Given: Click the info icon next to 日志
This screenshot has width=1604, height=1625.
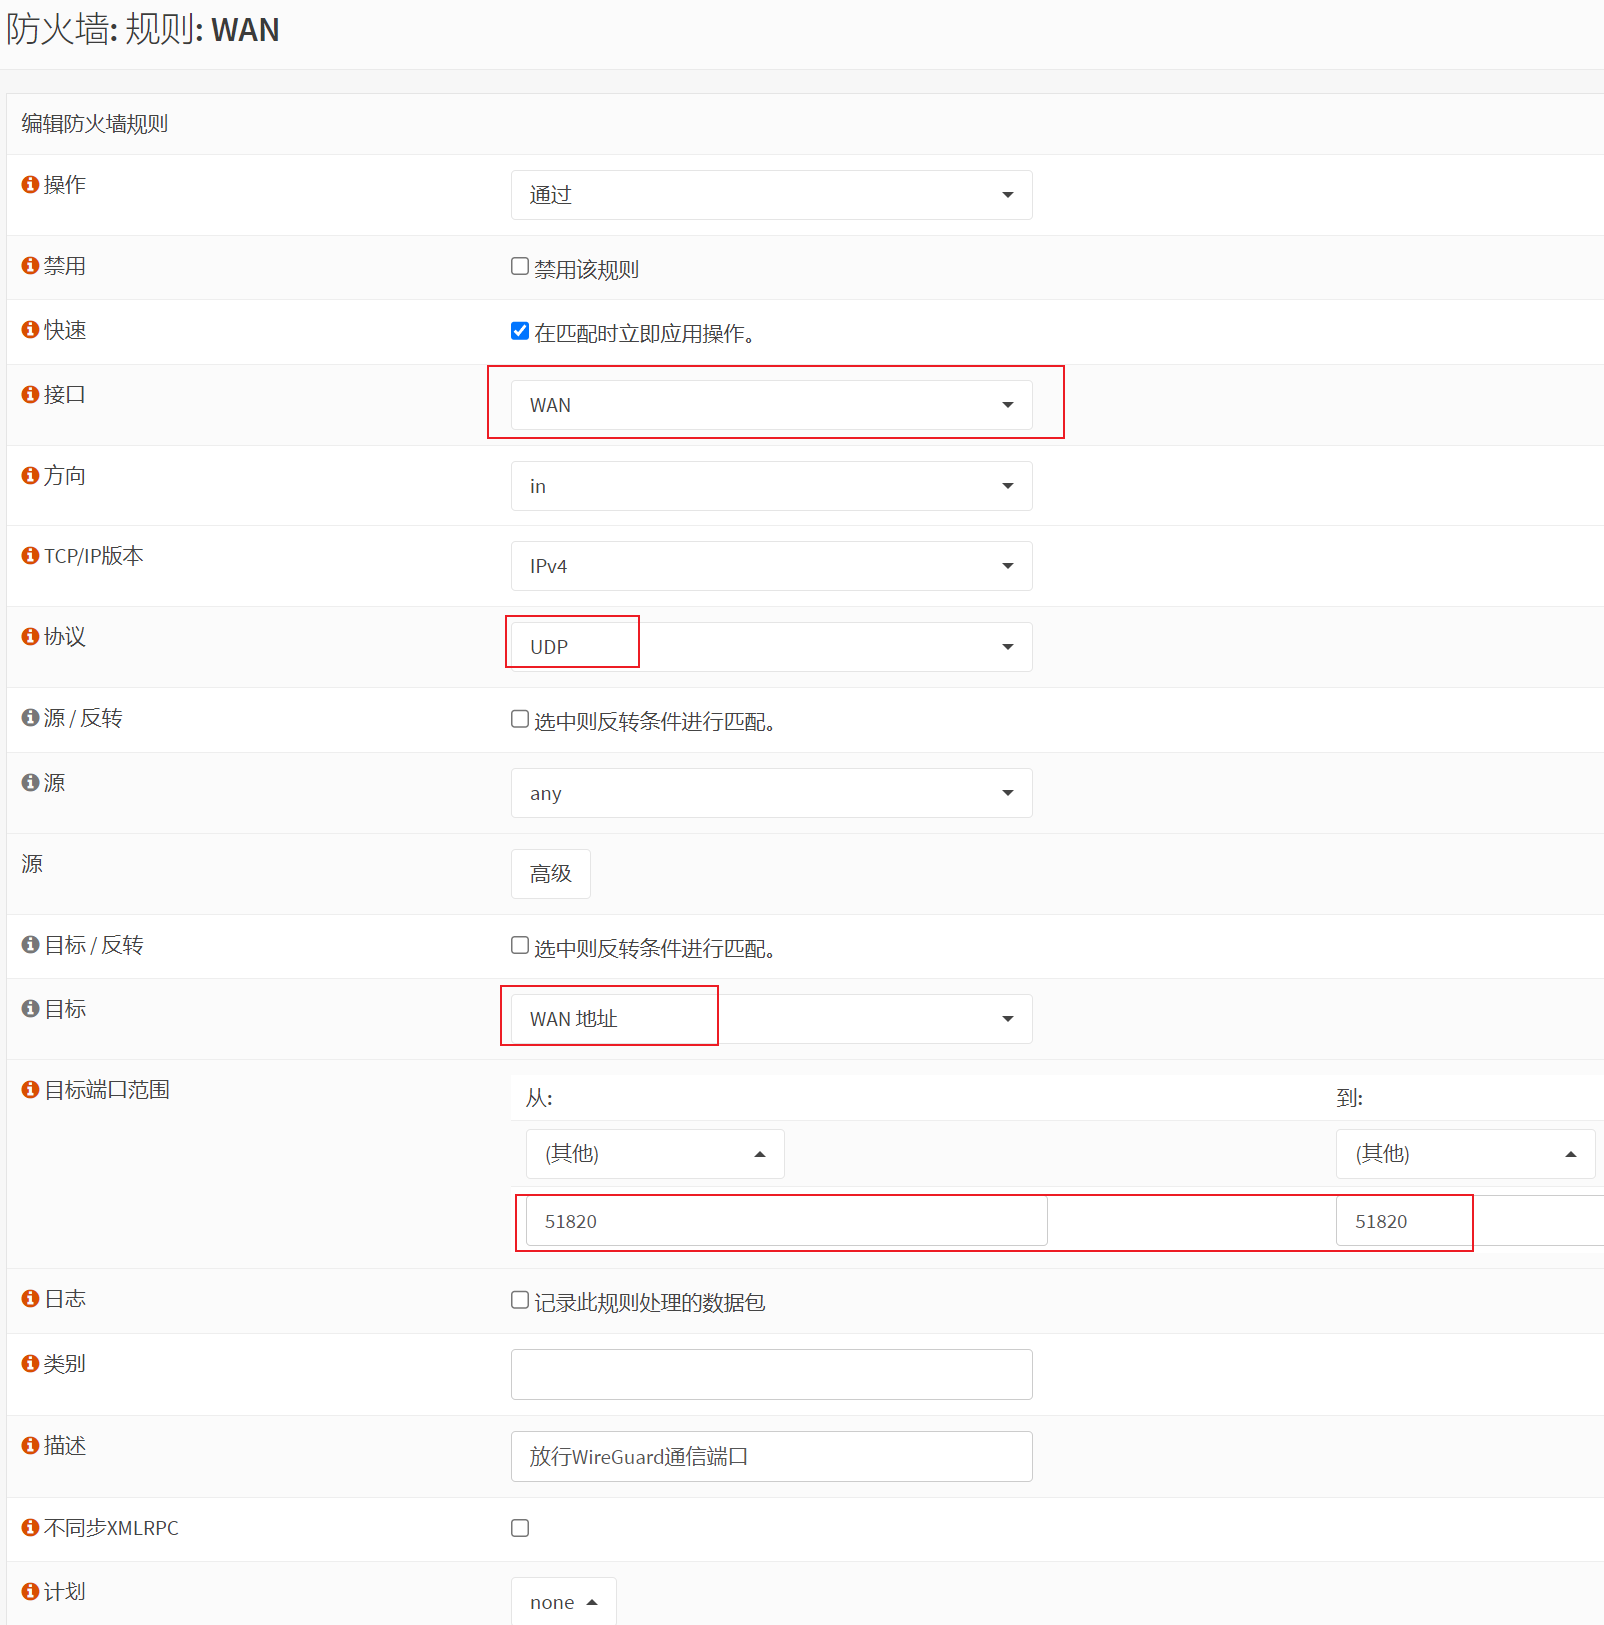Looking at the screenshot, I should 30,1299.
